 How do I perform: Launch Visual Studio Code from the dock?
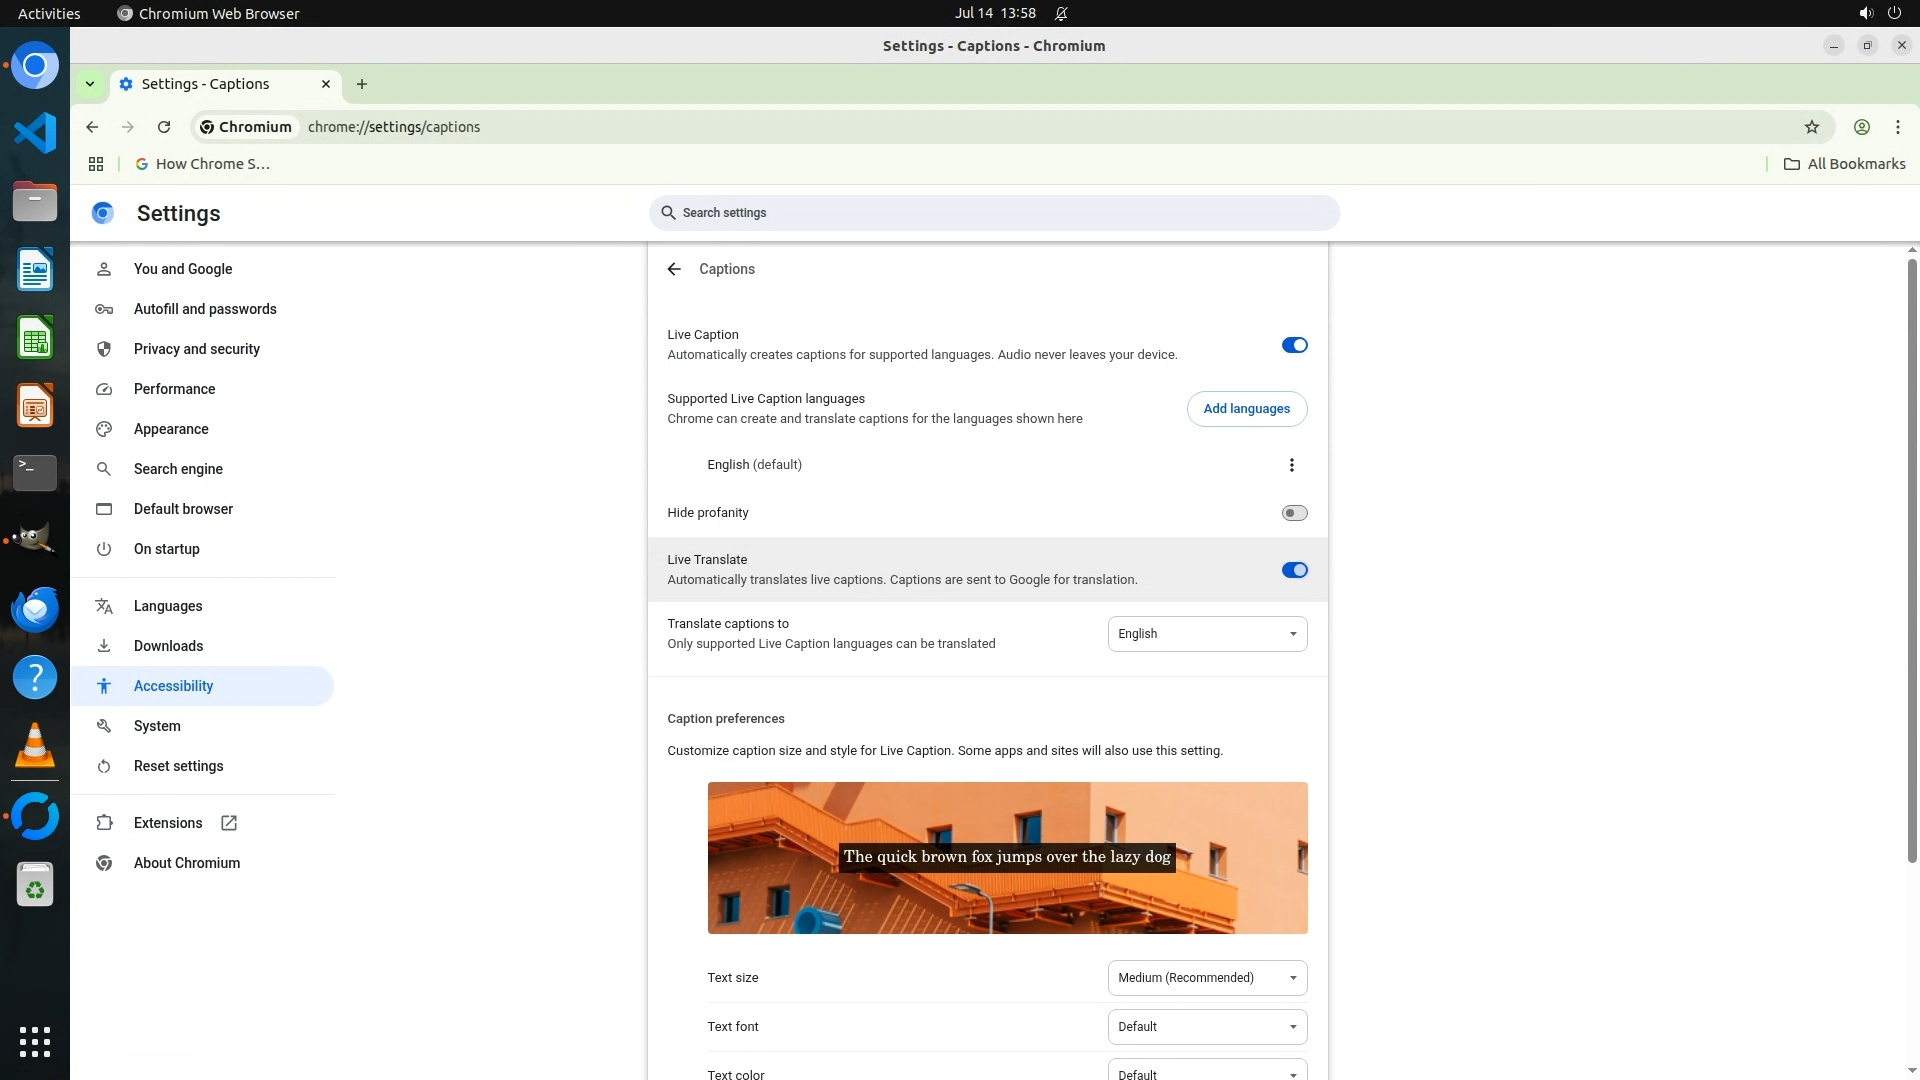coord(35,133)
